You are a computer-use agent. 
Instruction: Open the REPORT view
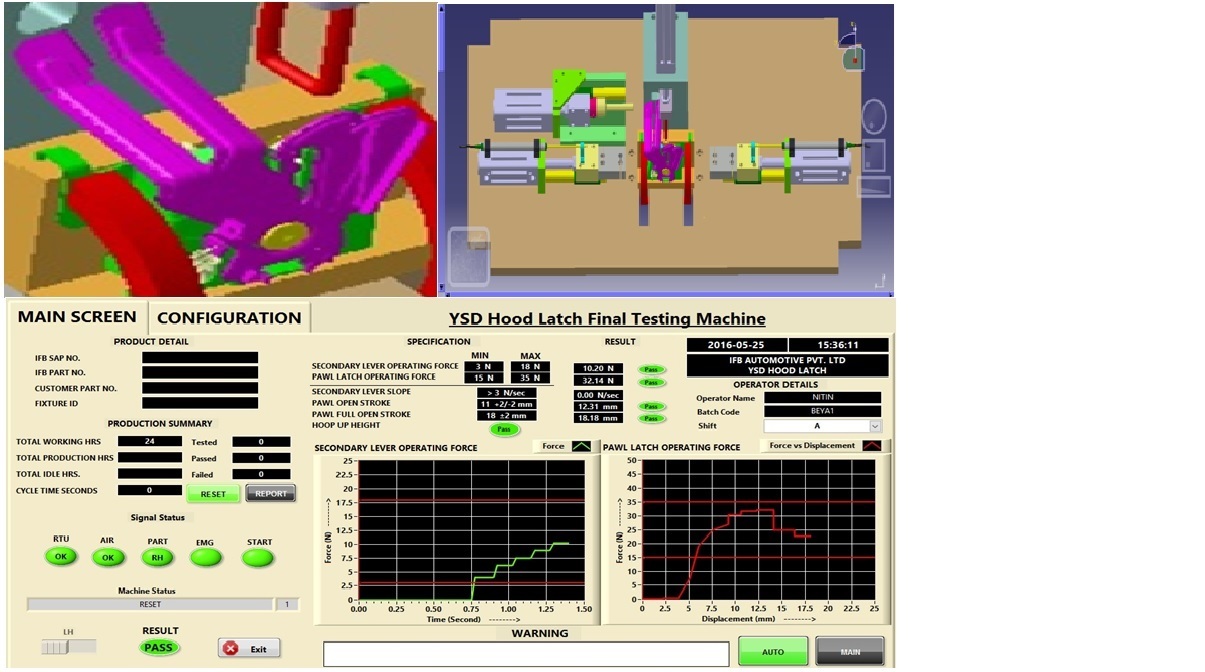point(270,493)
